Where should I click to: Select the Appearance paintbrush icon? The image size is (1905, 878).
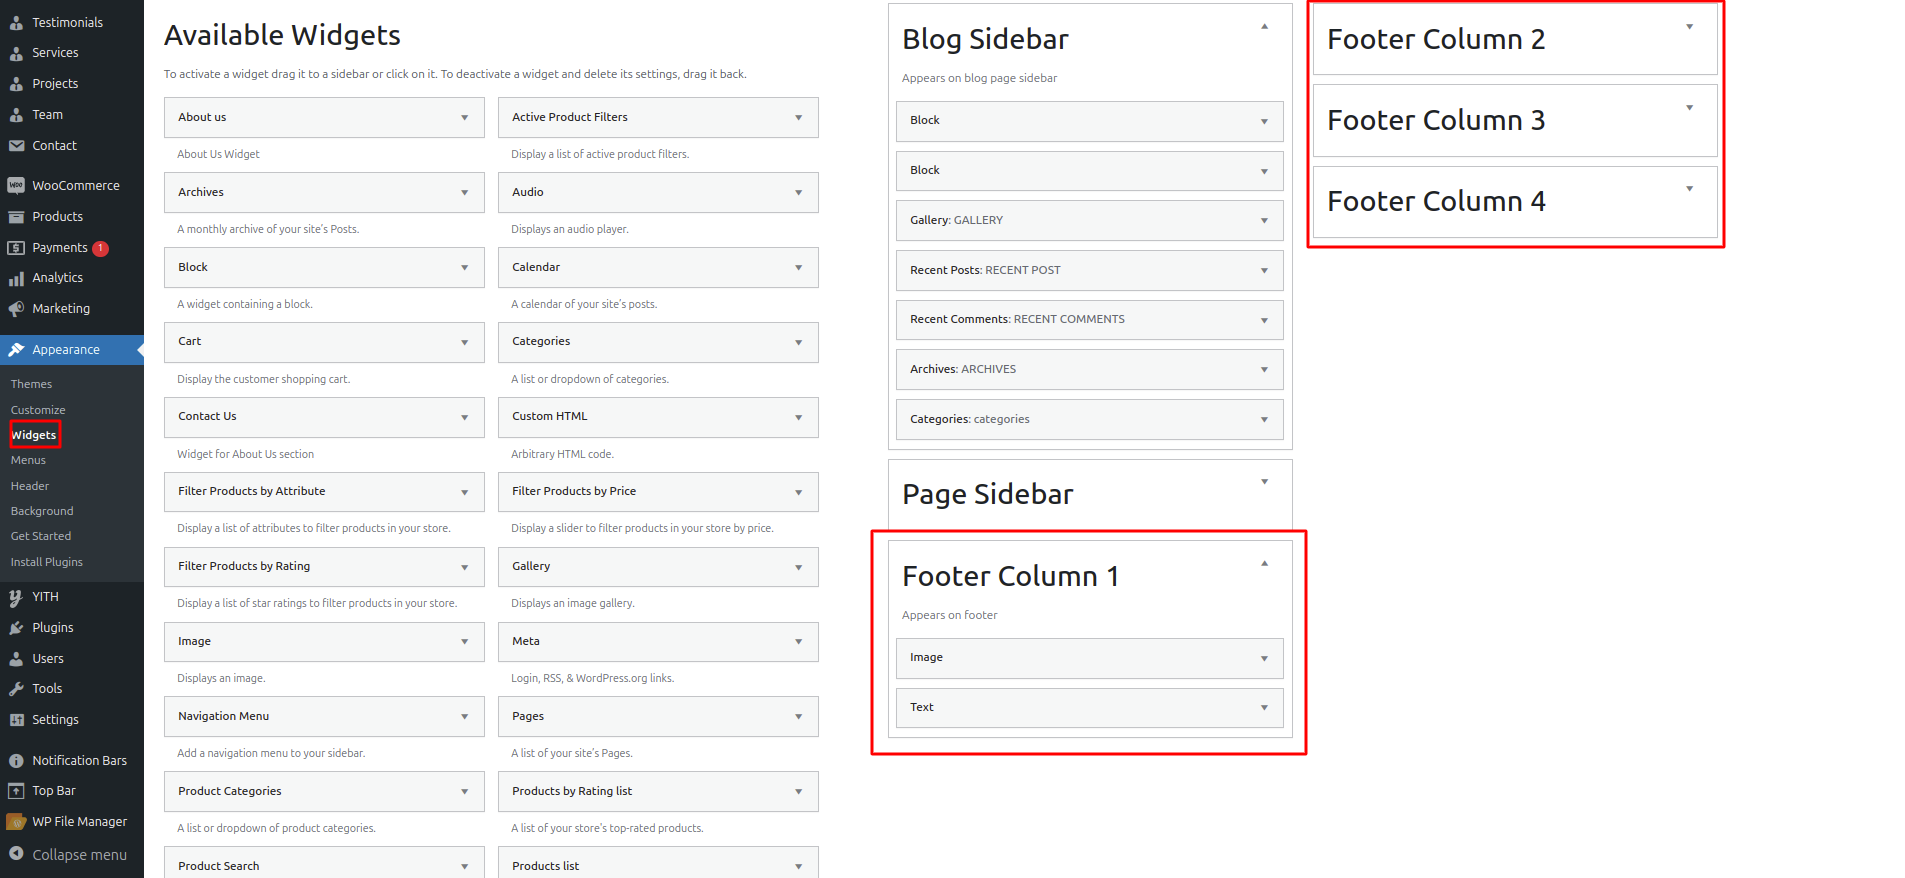17,349
